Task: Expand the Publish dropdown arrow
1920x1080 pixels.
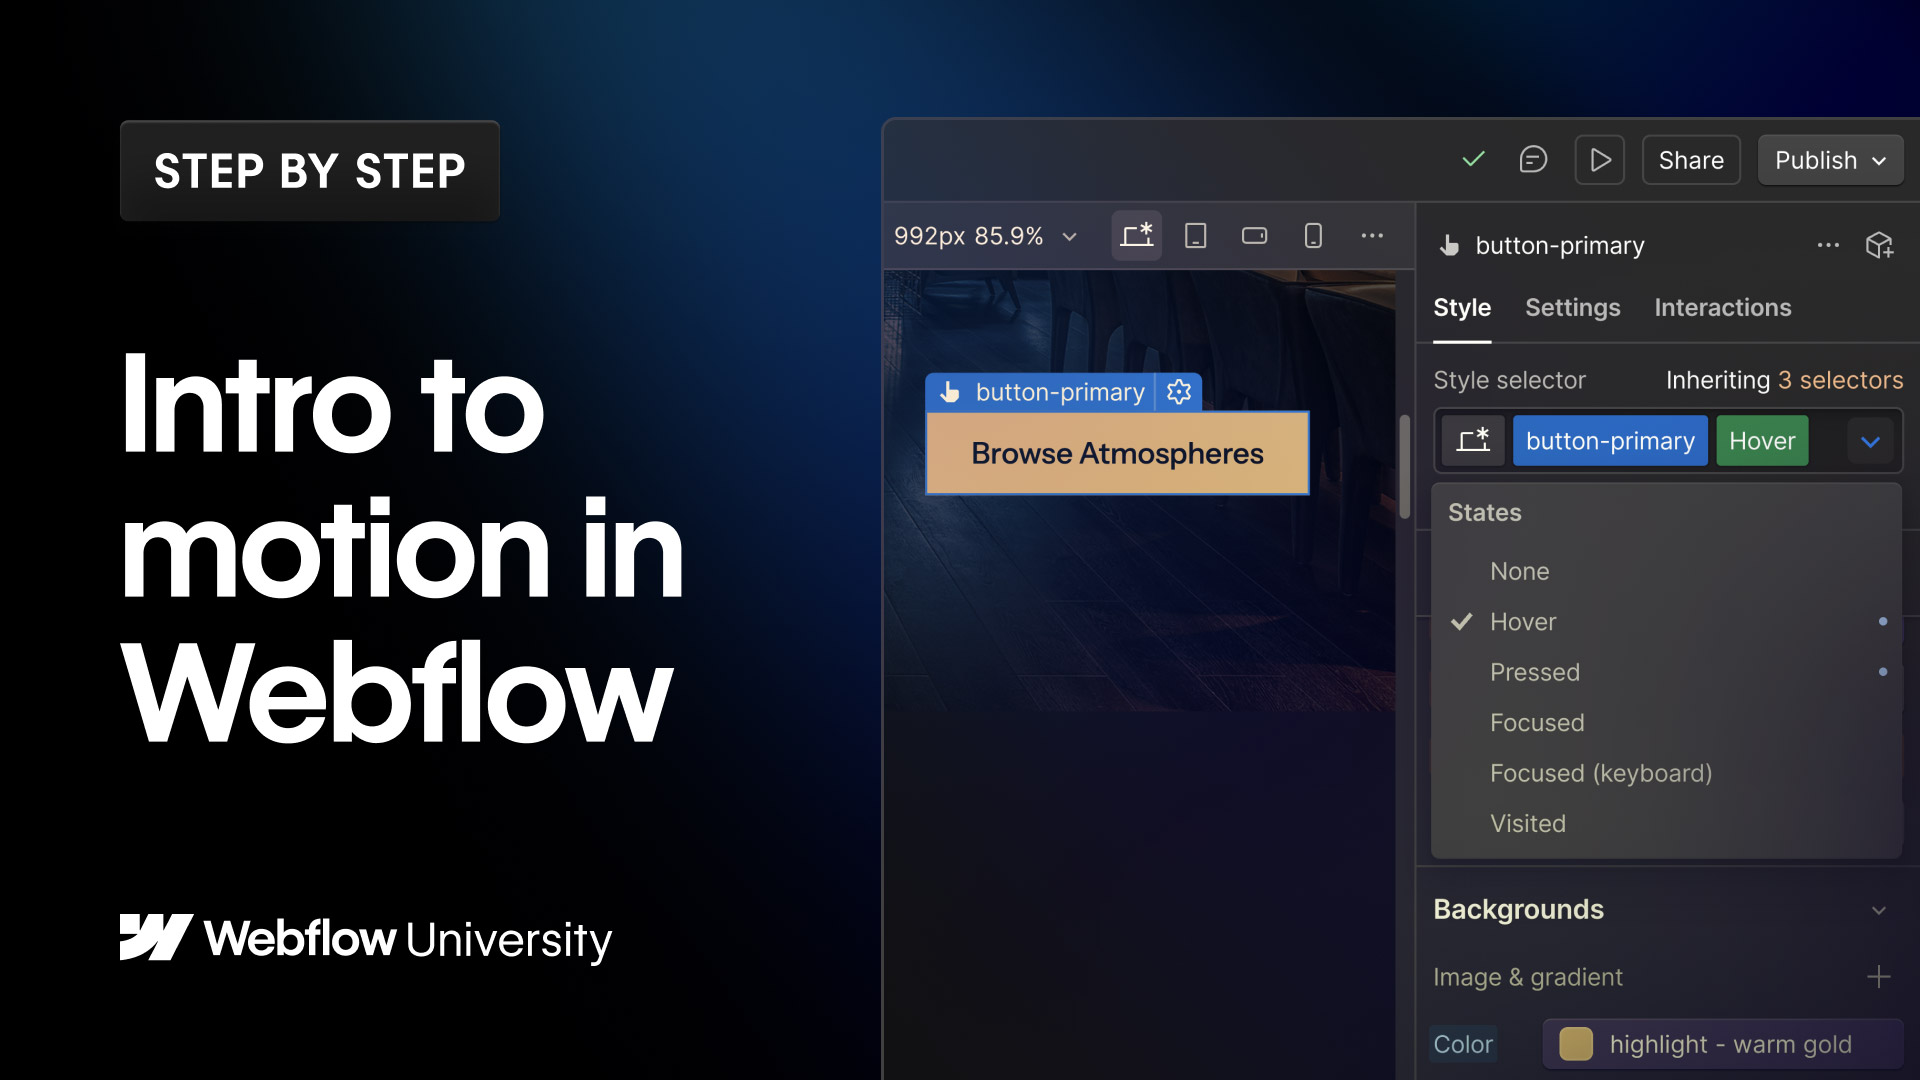Action: click(1878, 159)
